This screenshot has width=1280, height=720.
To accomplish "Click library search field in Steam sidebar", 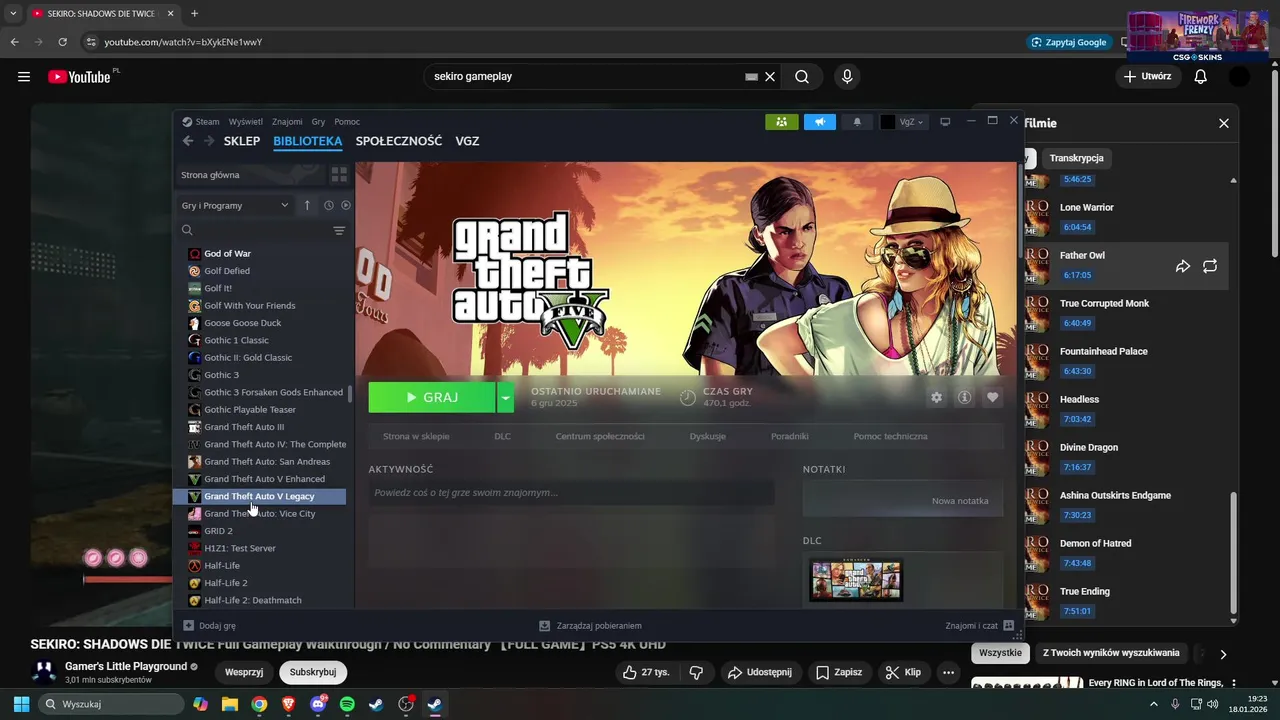I will (255, 231).
